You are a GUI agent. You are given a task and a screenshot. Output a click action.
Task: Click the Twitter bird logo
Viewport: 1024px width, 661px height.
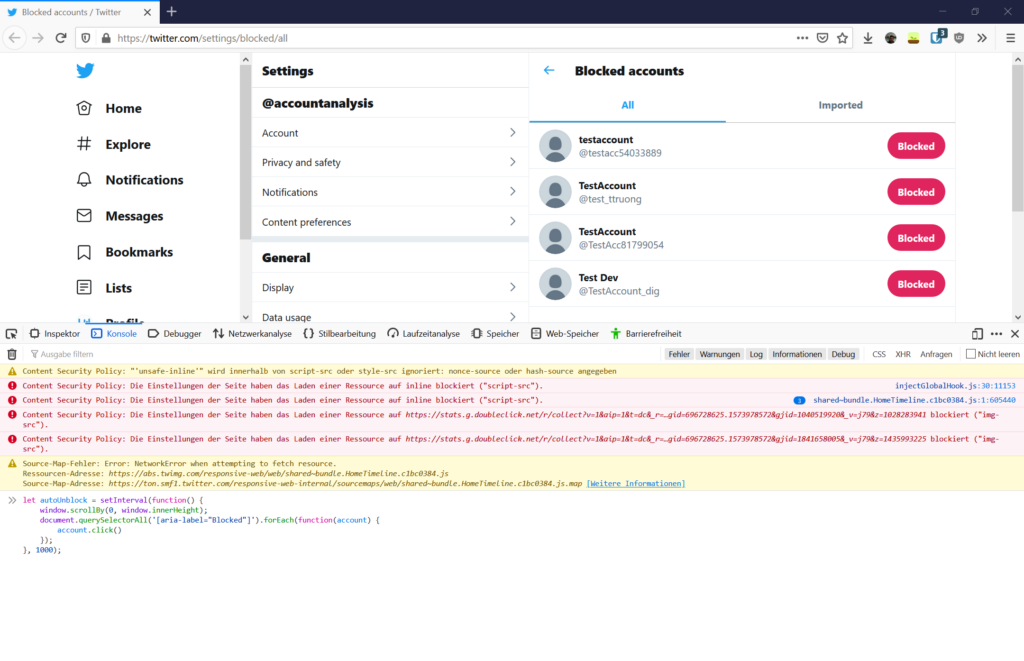85,71
